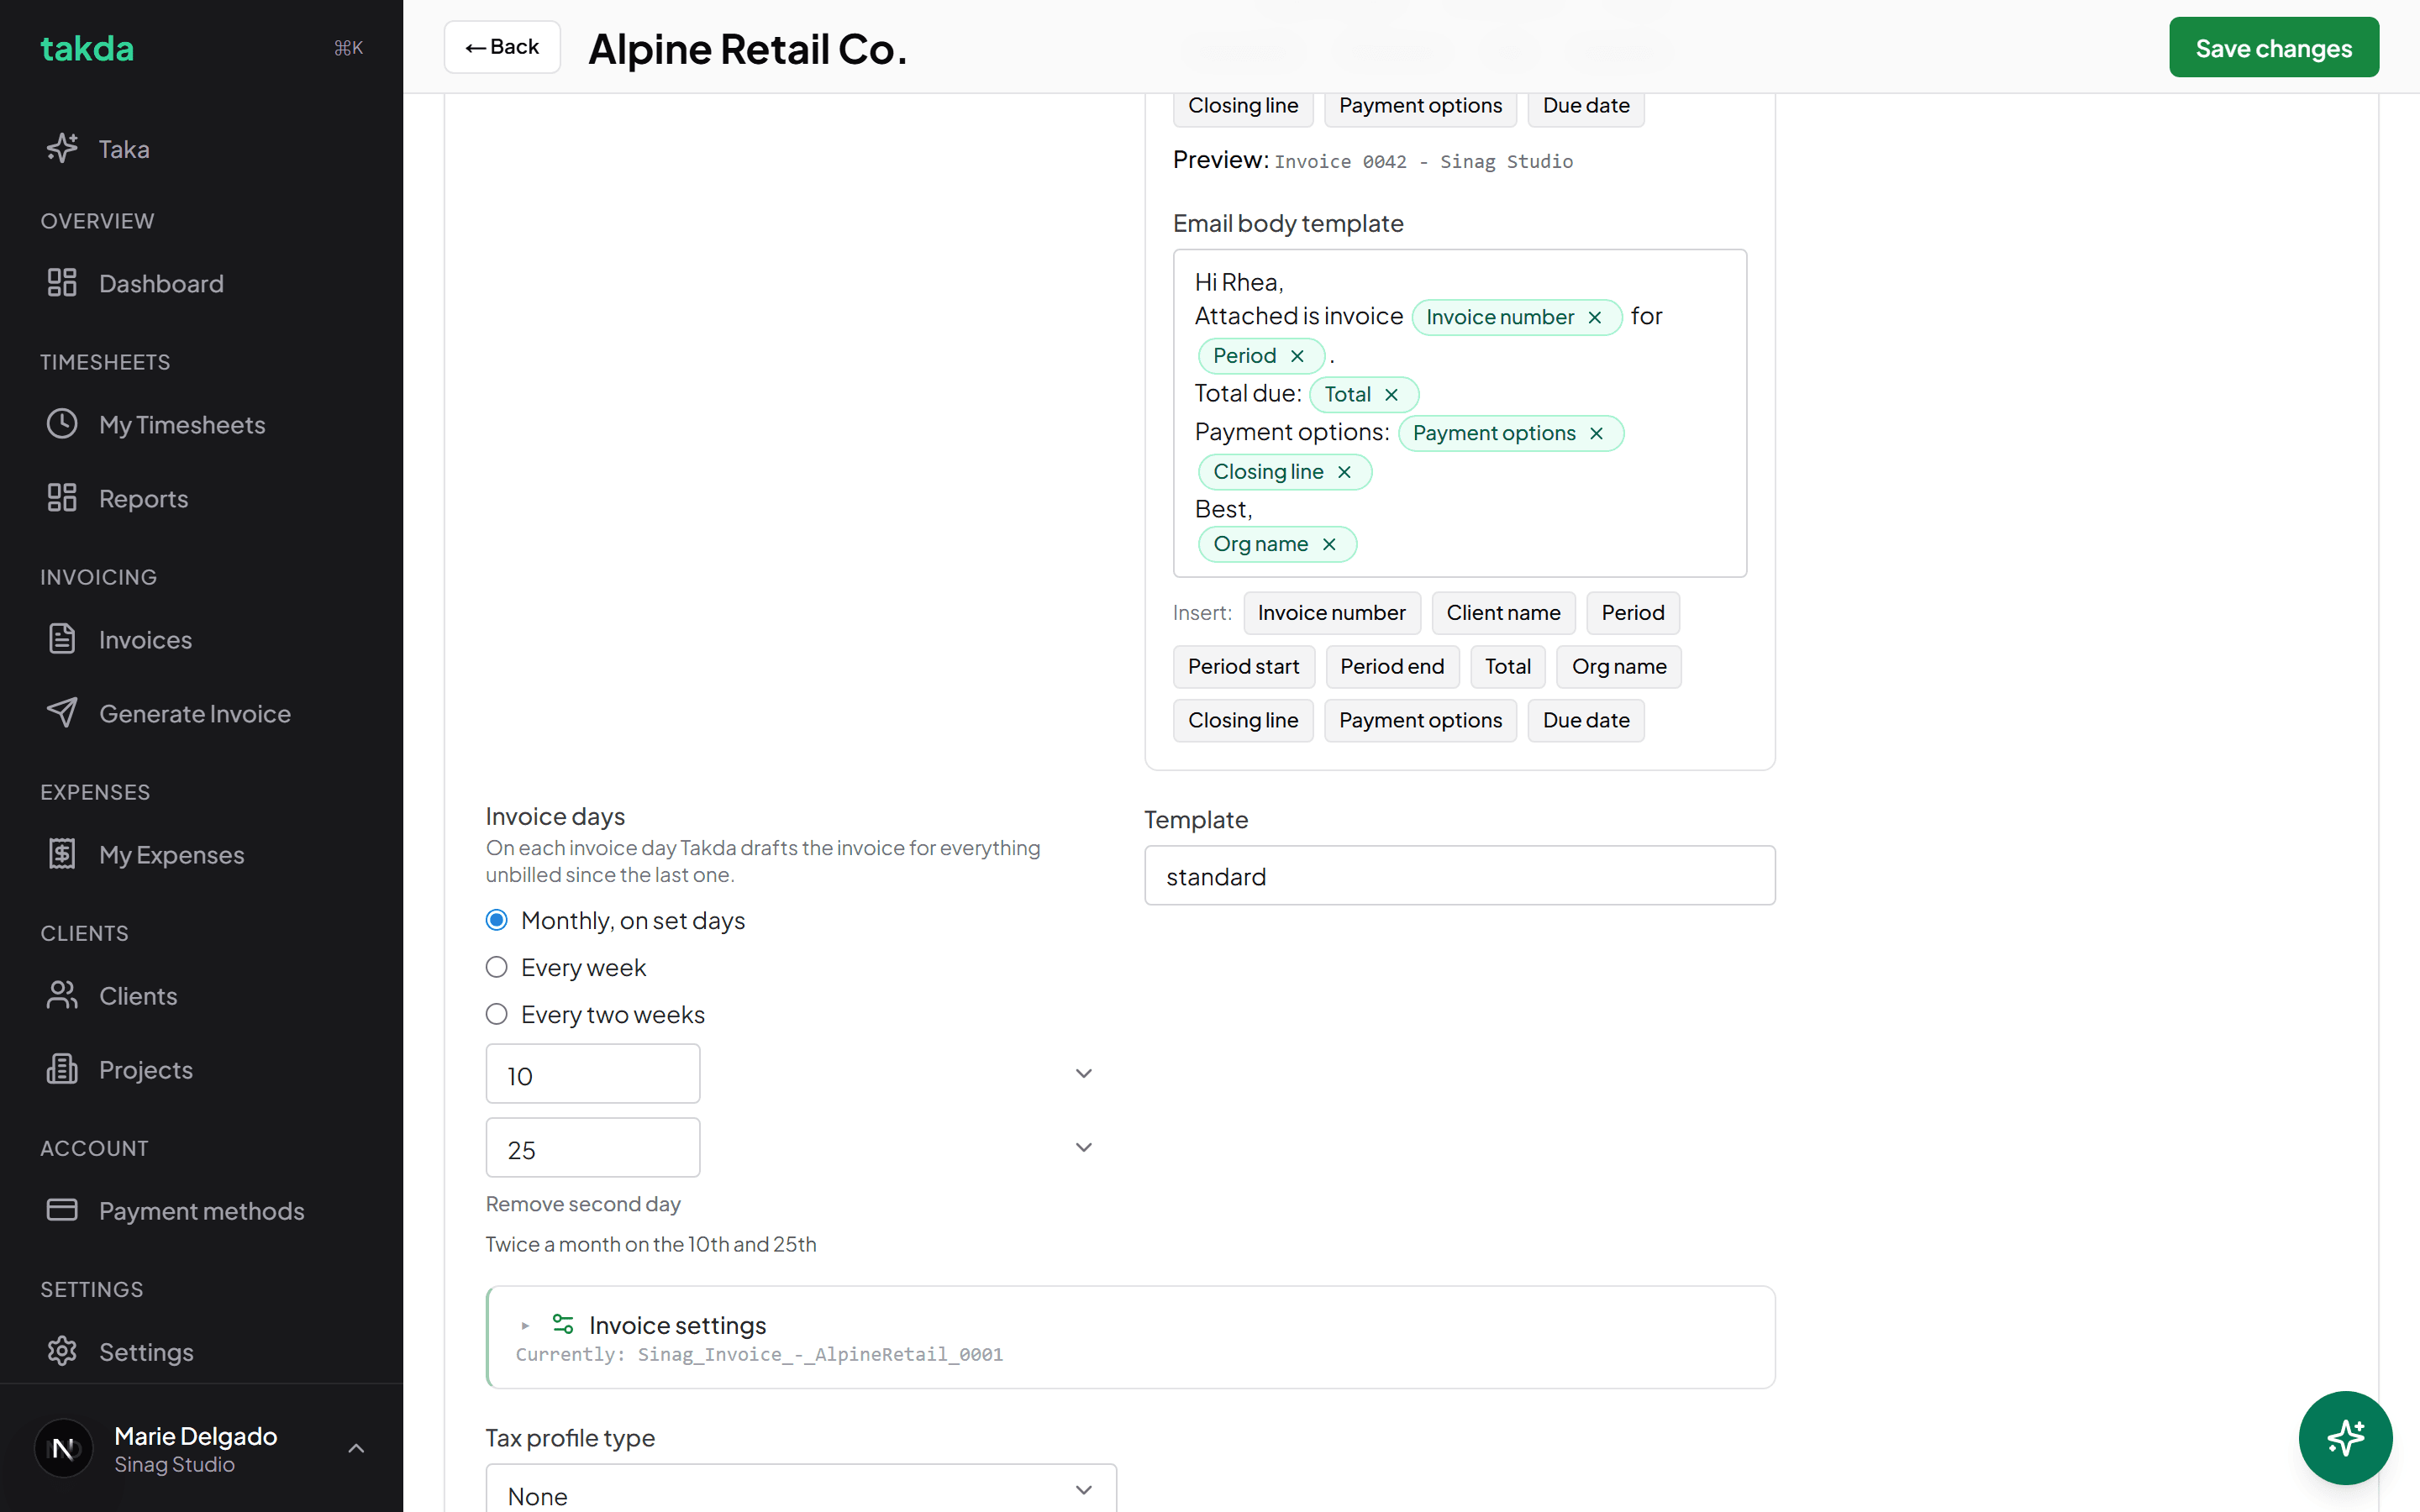Remove the Payment options chip from email body
This screenshot has height=1512, width=2420.
click(x=1597, y=433)
